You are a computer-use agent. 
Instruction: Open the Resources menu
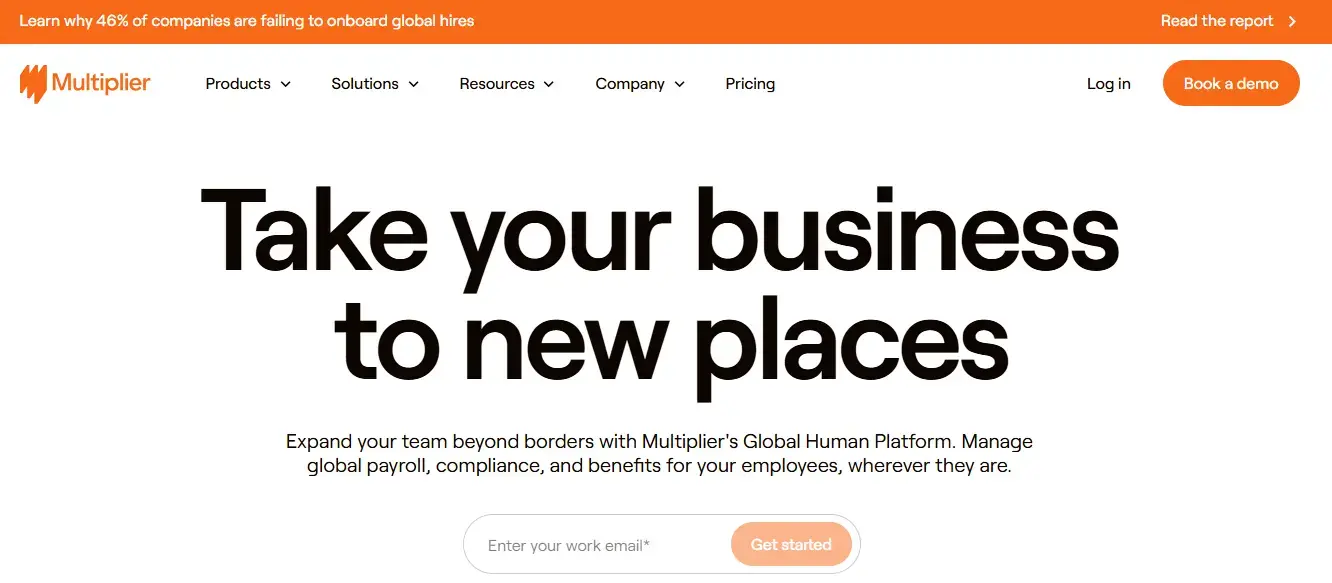click(498, 84)
